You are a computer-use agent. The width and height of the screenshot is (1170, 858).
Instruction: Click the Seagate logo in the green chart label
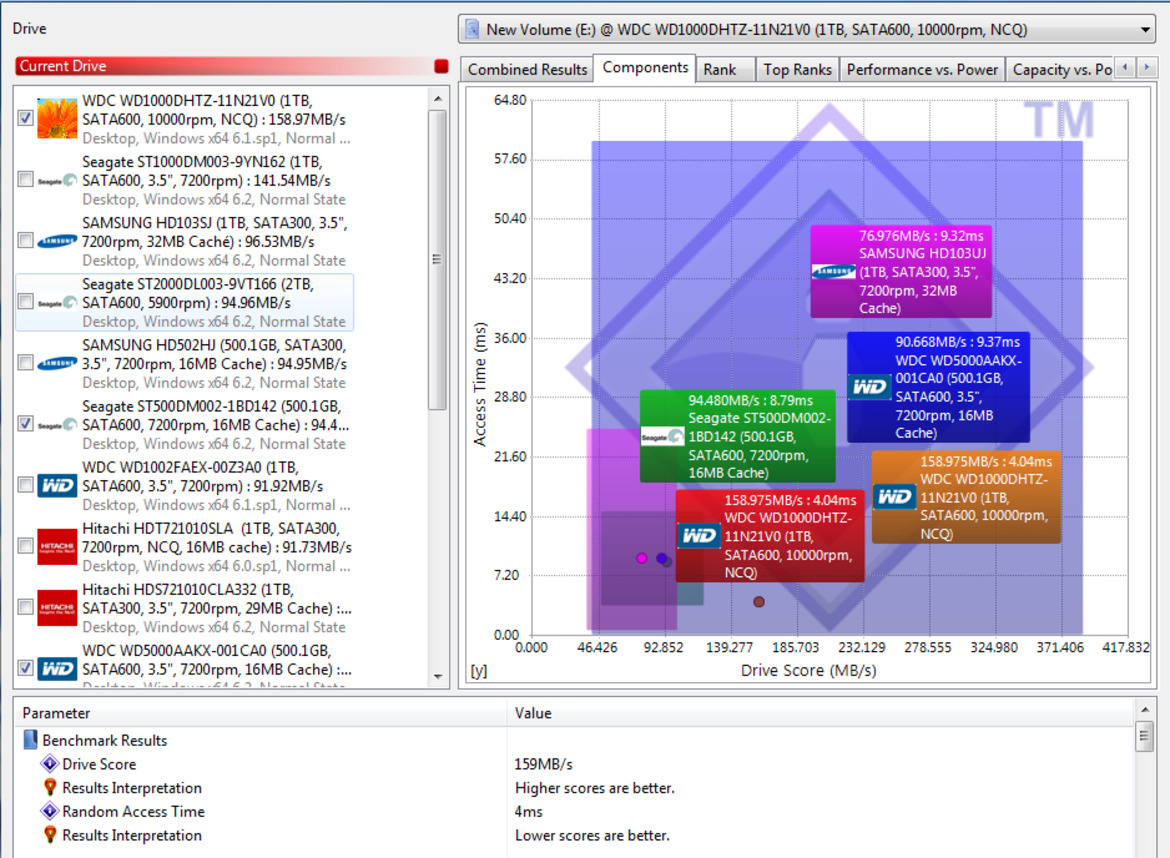click(x=663, y=436)
